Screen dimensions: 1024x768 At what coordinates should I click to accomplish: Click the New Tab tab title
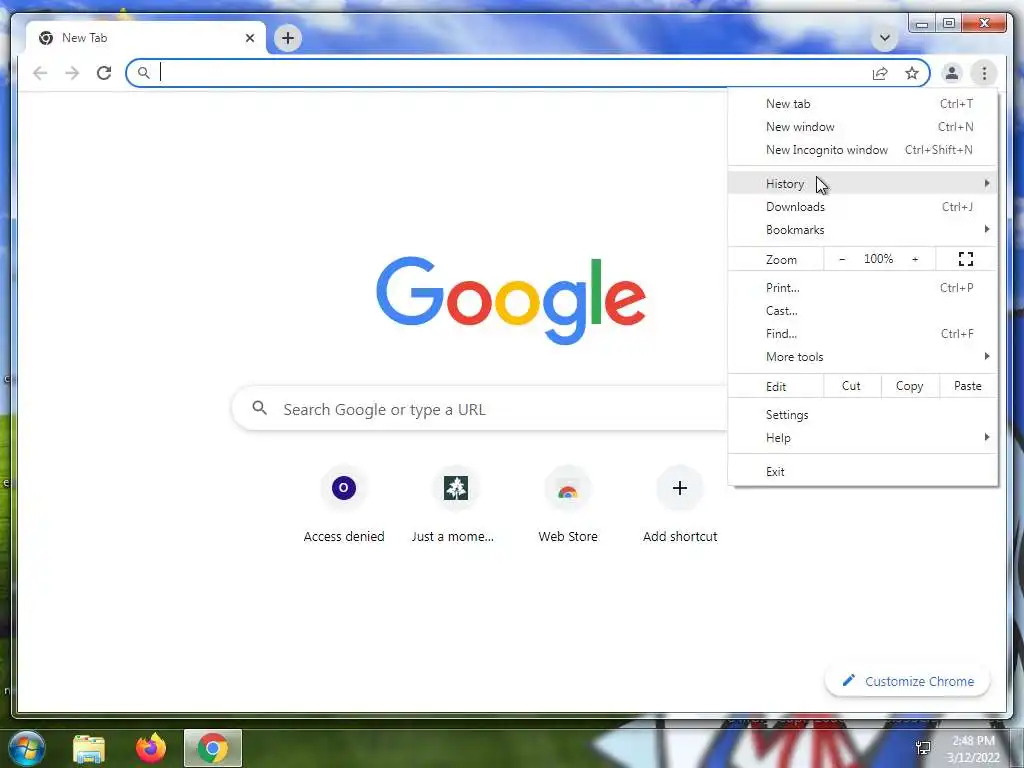pos(84,38)
